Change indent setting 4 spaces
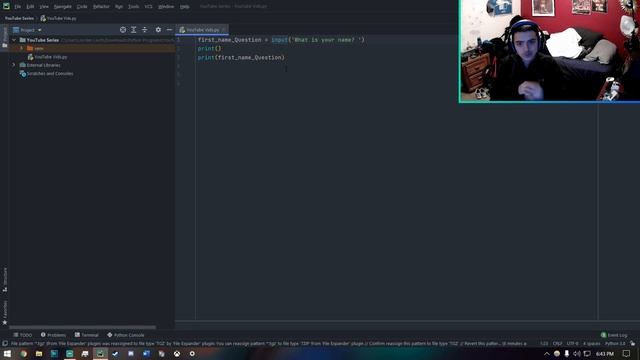The height and width of the screenshot is (360, 640). tap(591, 344)
